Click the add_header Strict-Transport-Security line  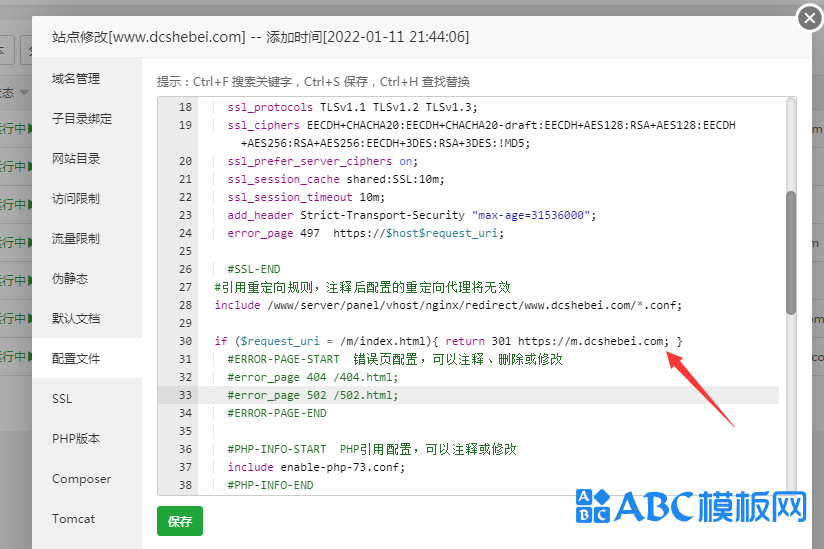tap(411, 215)
